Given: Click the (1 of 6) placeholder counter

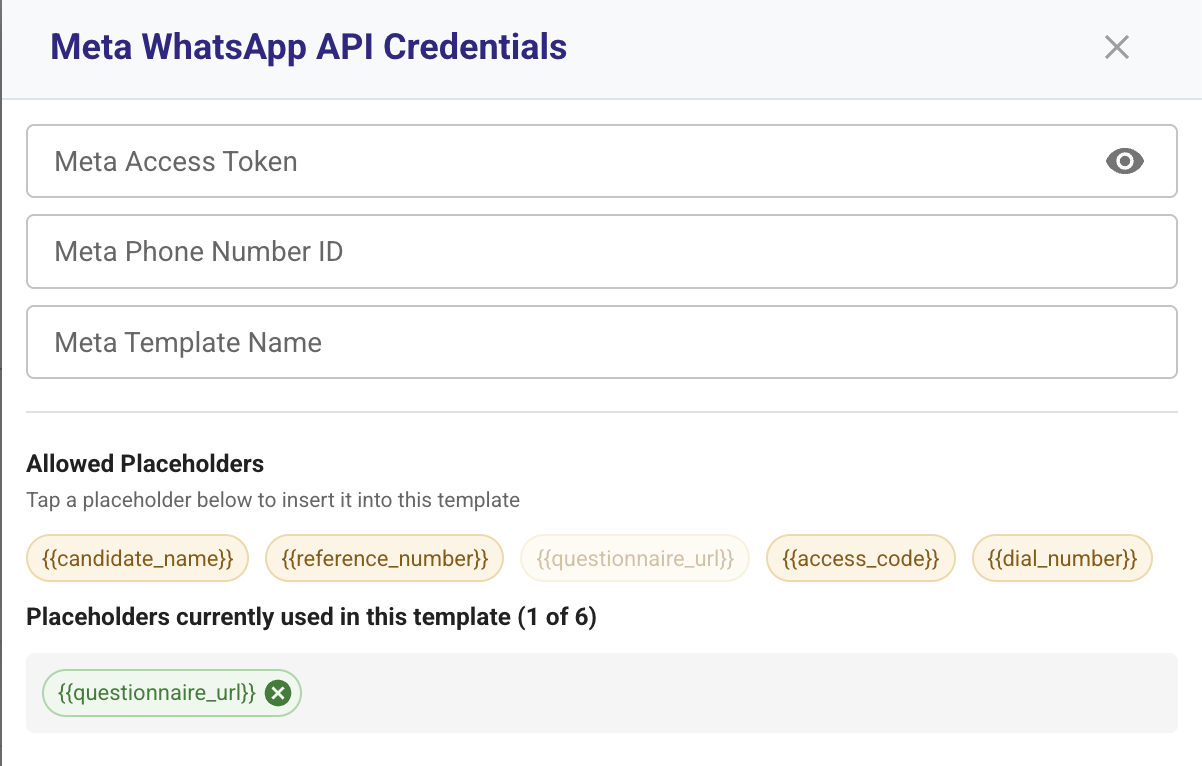Looking at the screenshot, I should (x=557, y=617).
